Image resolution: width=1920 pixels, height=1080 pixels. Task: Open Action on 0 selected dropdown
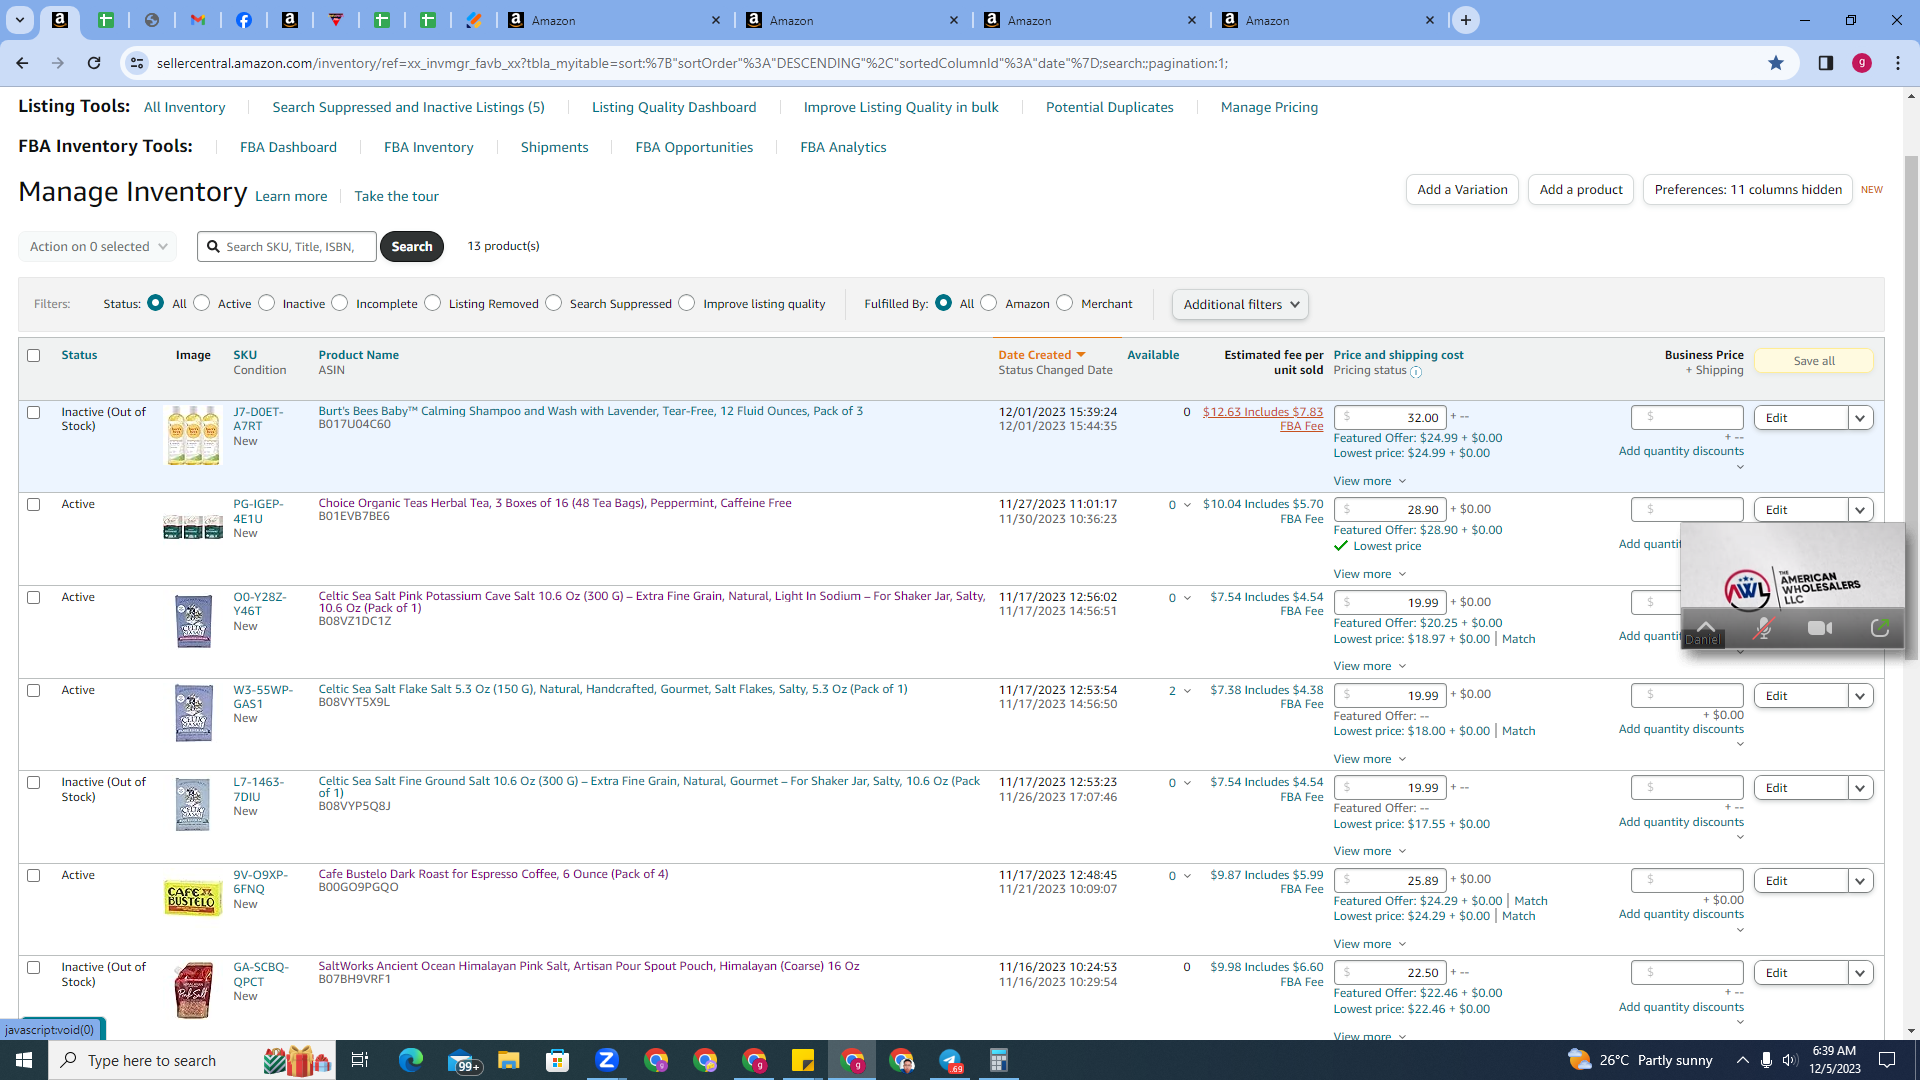point(98,246)
